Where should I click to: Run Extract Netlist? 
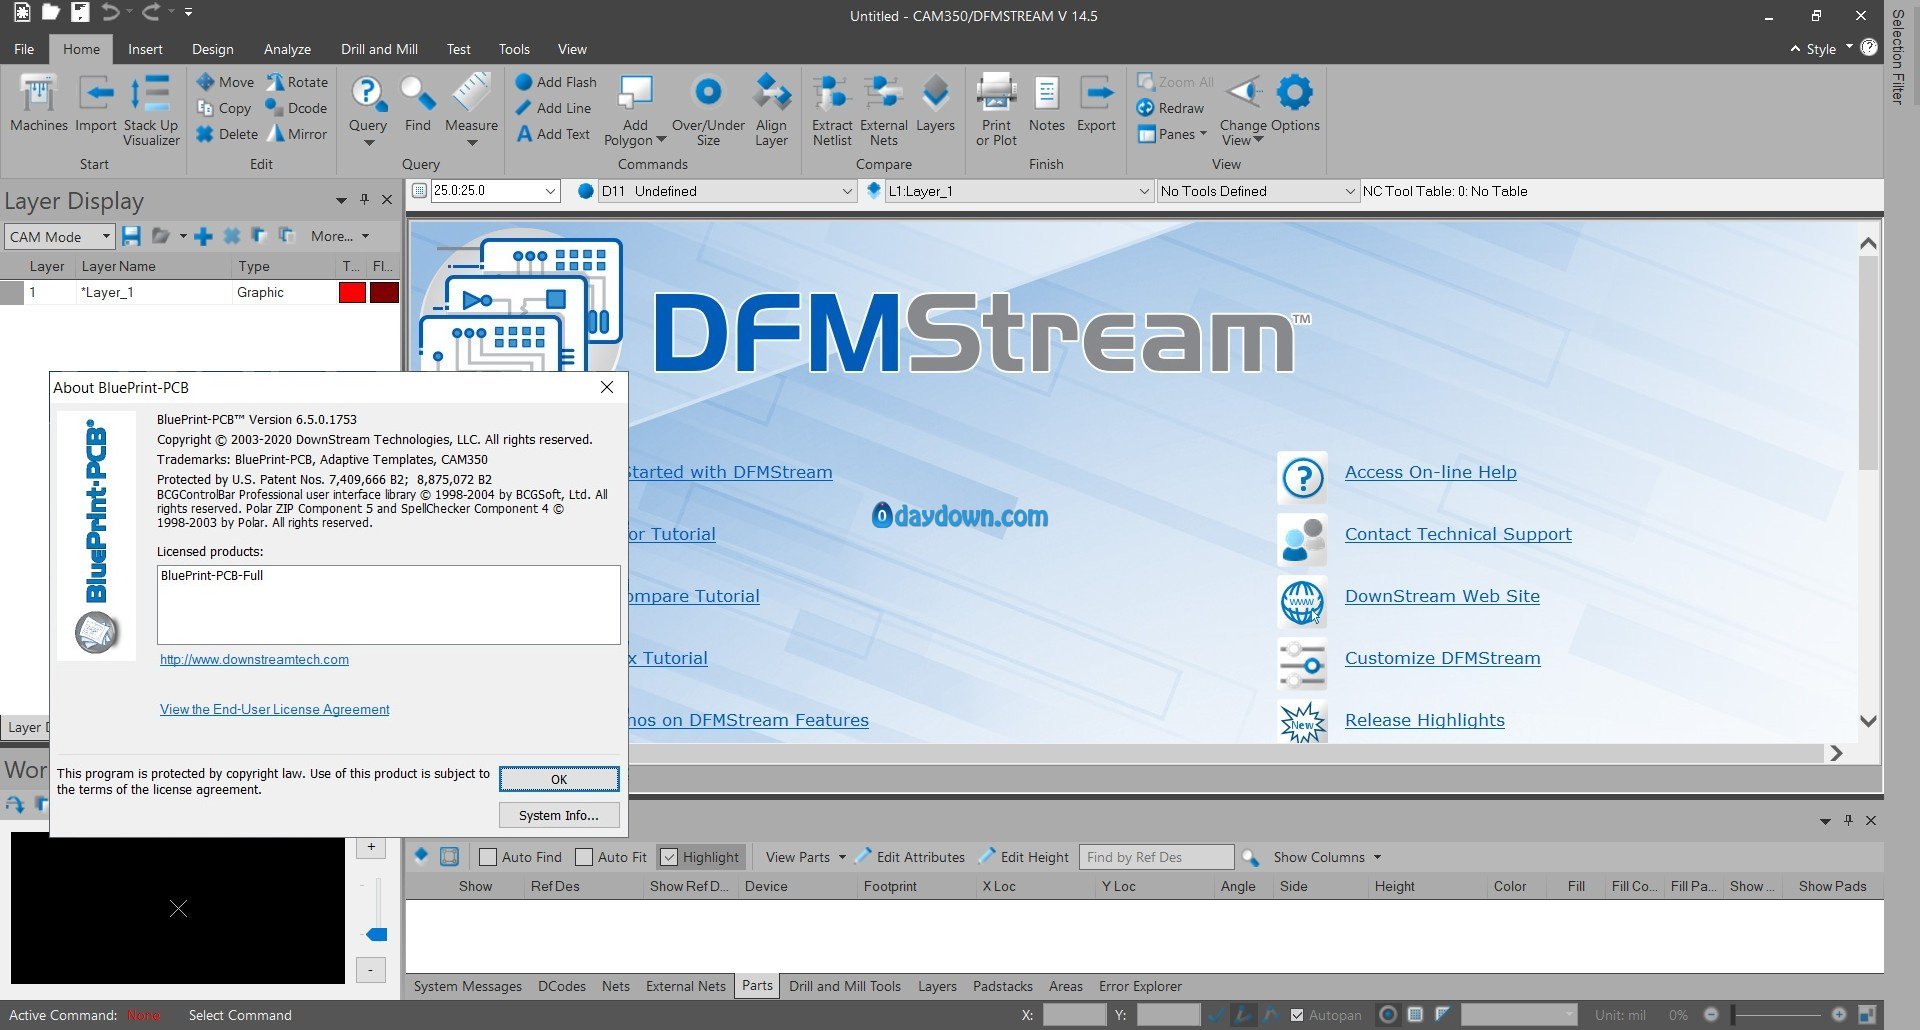pyautogui.click(x=832, y=110)
